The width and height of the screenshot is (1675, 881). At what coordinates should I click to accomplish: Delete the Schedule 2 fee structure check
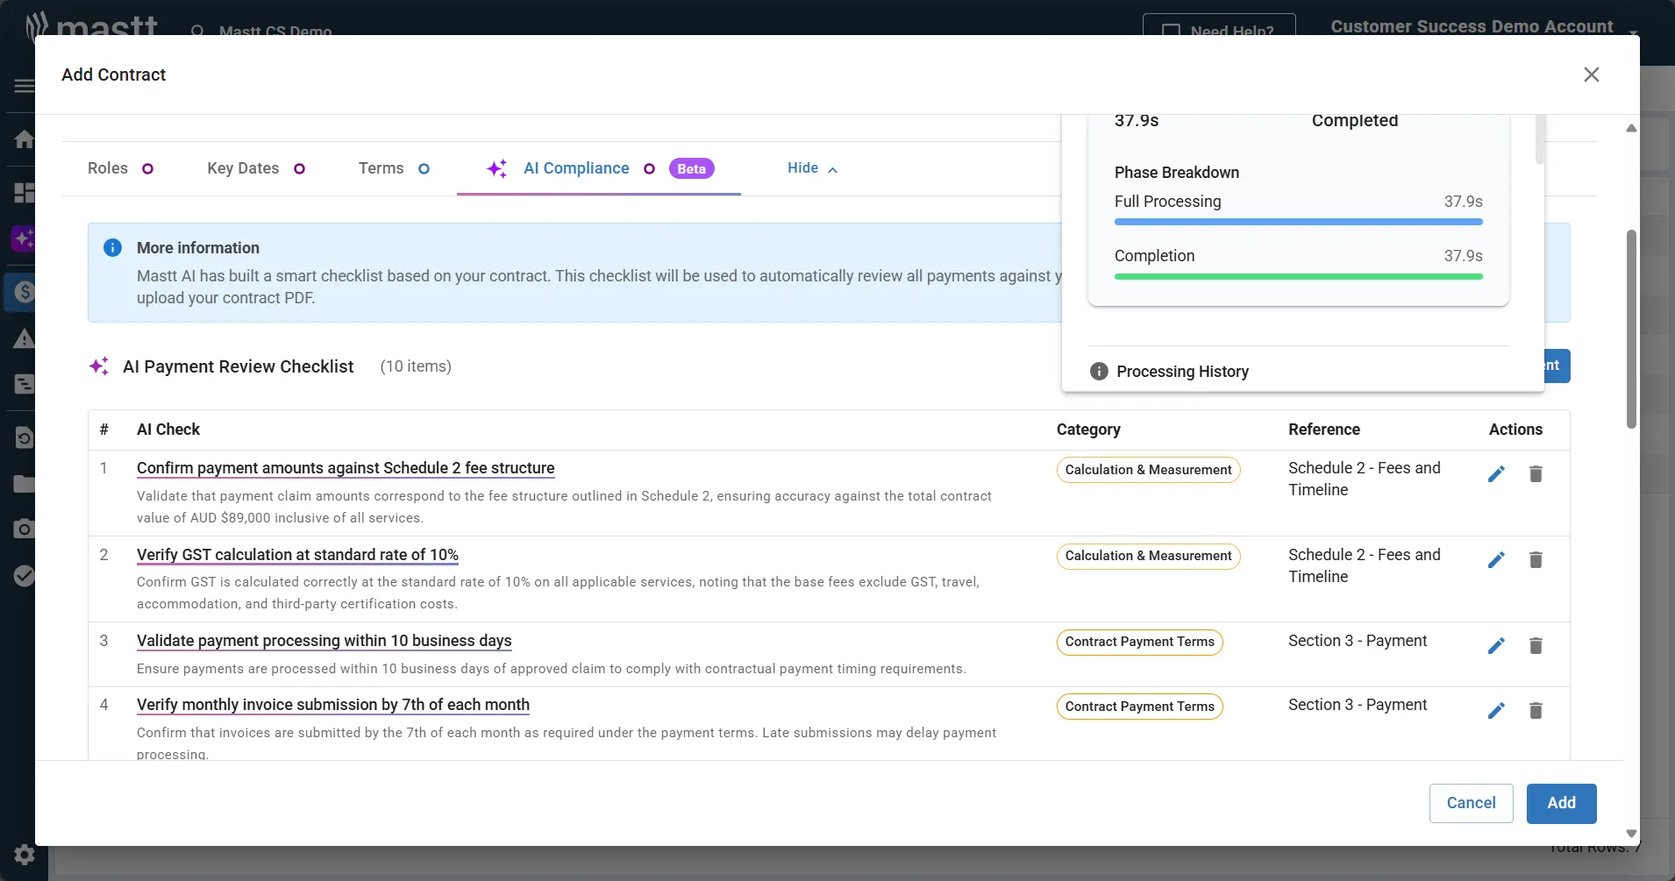(1536, 474)
